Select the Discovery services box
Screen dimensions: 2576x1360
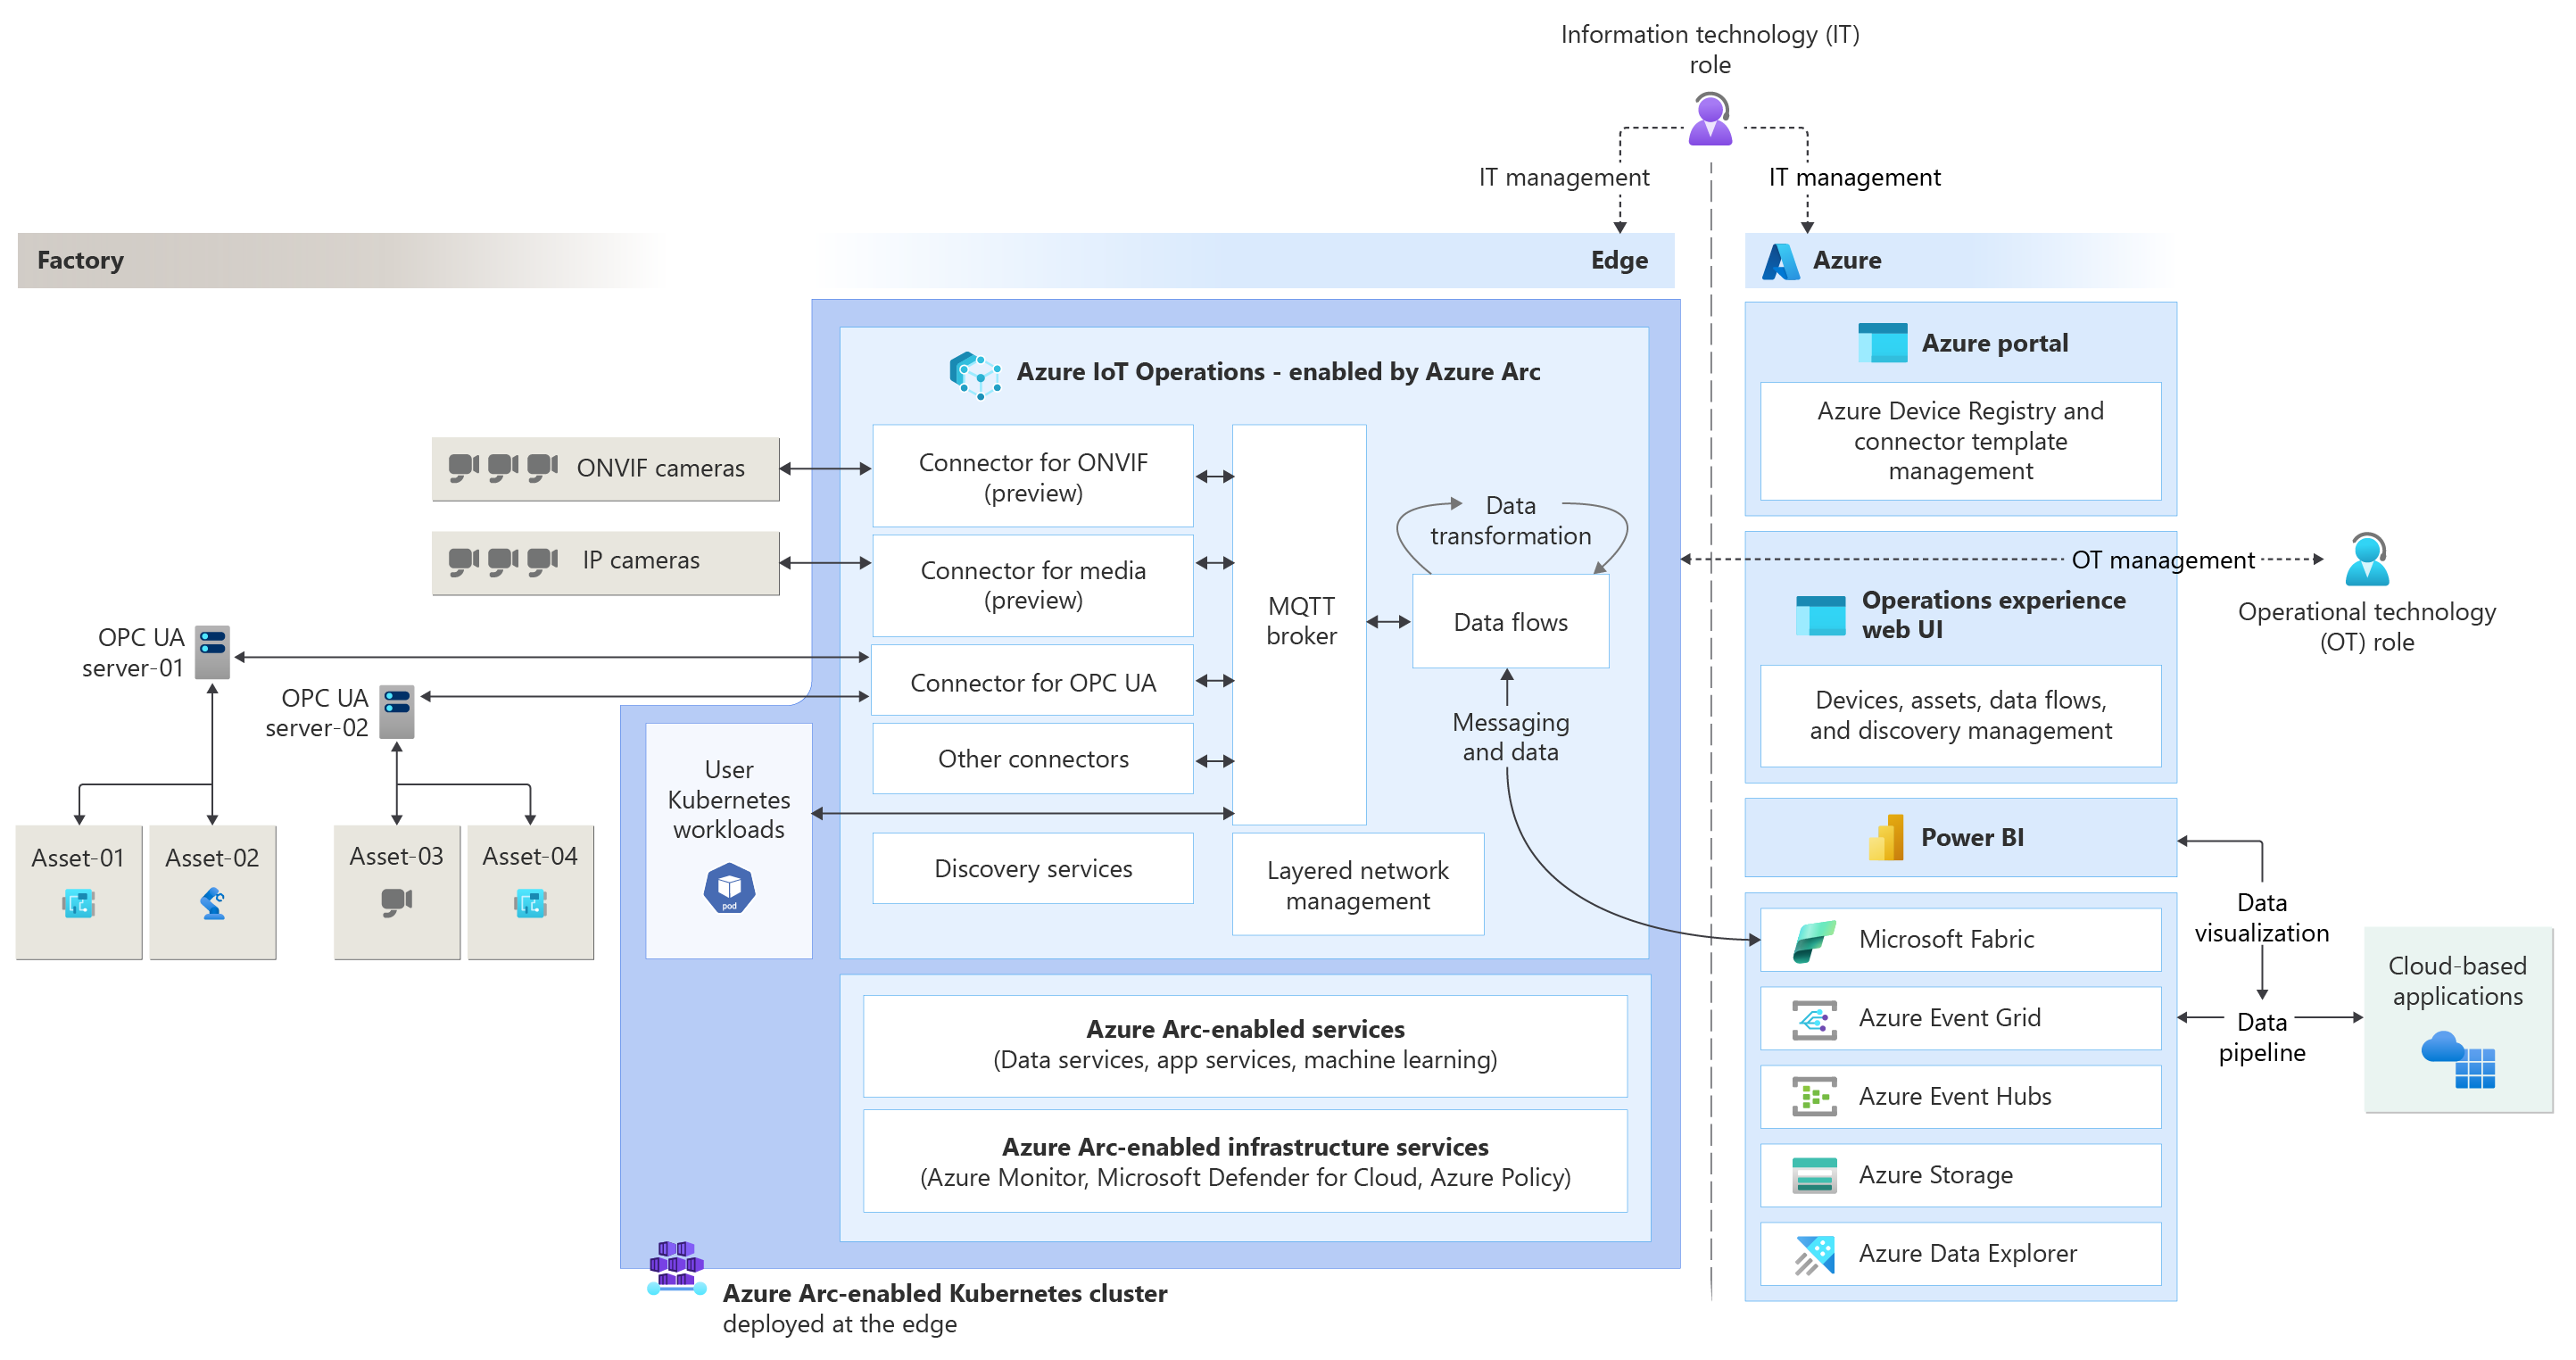1032,868
